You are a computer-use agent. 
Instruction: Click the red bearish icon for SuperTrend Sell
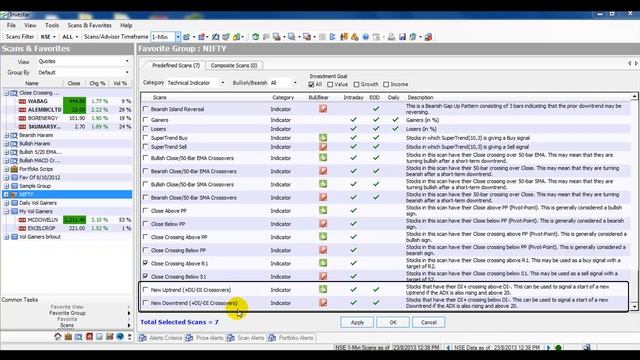[x=323, y=147]
